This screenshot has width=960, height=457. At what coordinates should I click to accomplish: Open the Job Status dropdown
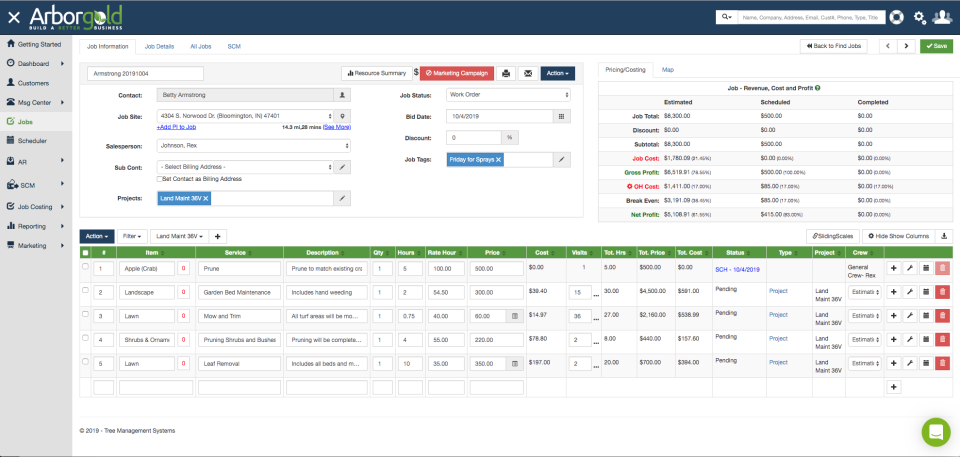pos(508,95)
